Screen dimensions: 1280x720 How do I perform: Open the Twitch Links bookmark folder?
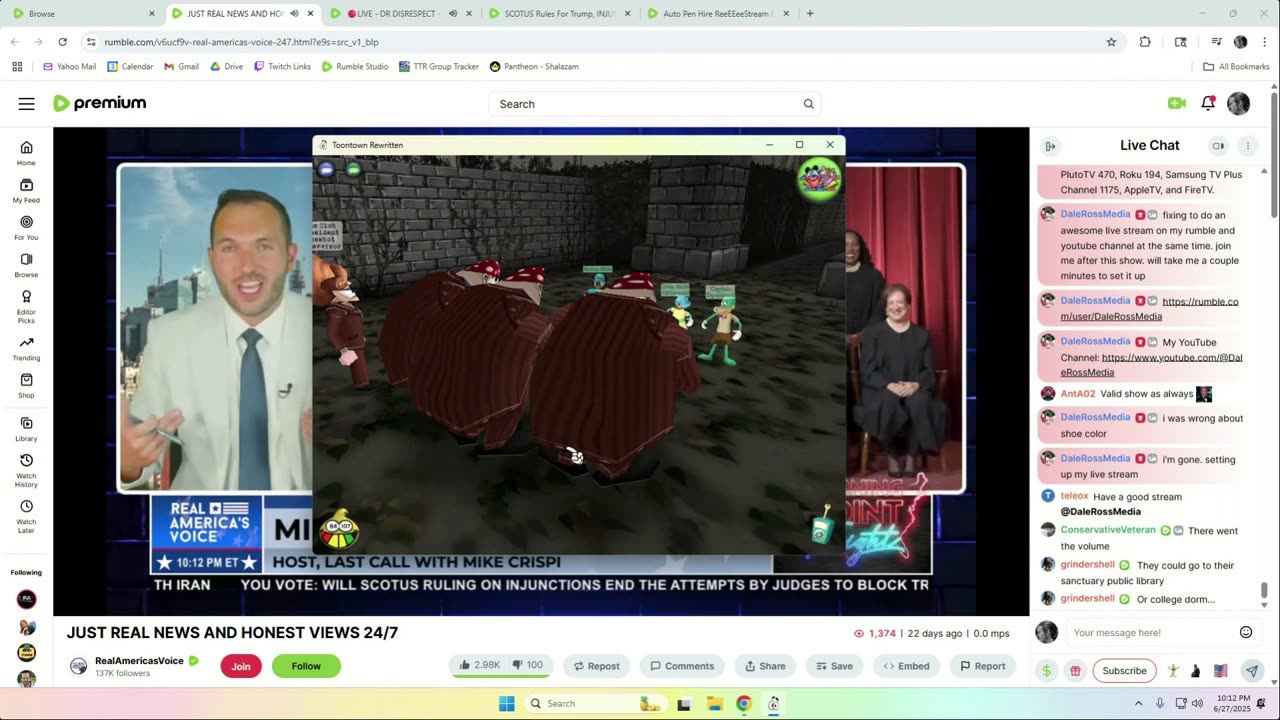click(x=282, y=66)
